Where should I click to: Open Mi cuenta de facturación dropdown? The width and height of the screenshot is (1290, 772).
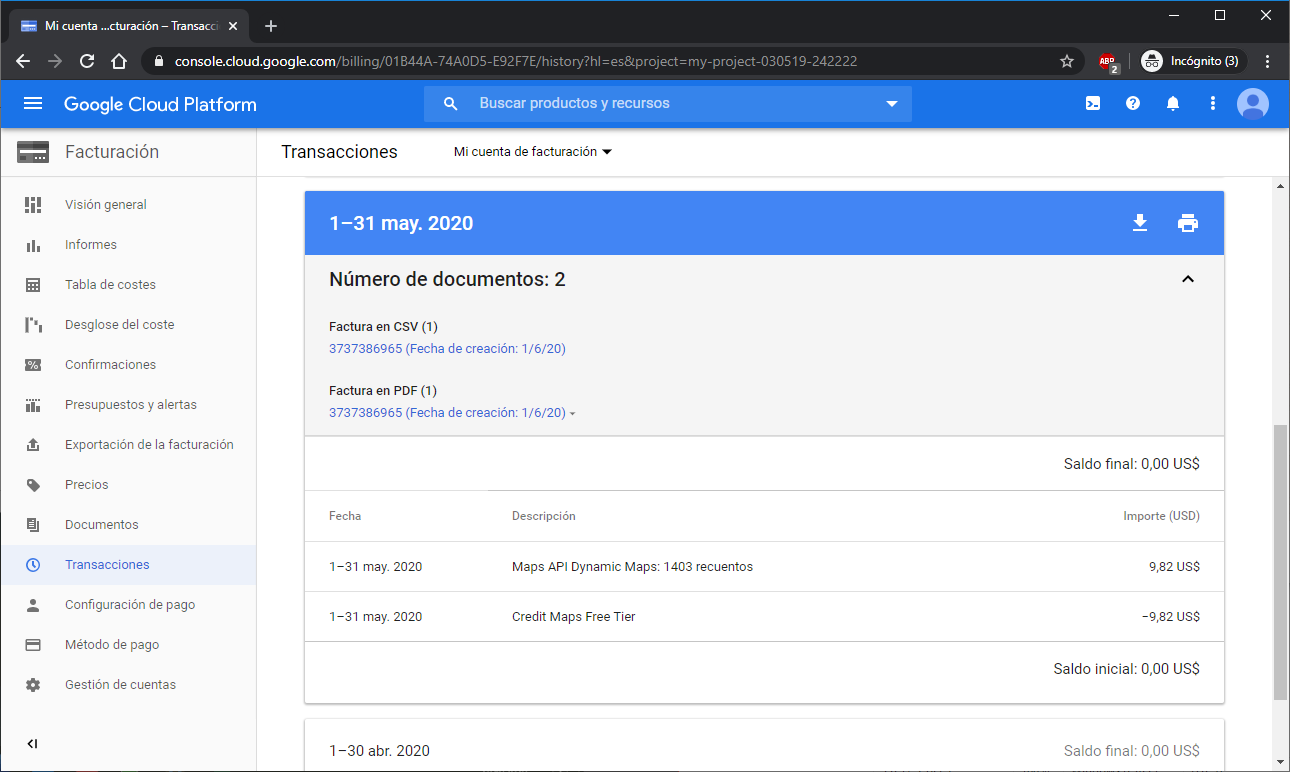pos(532,152)
